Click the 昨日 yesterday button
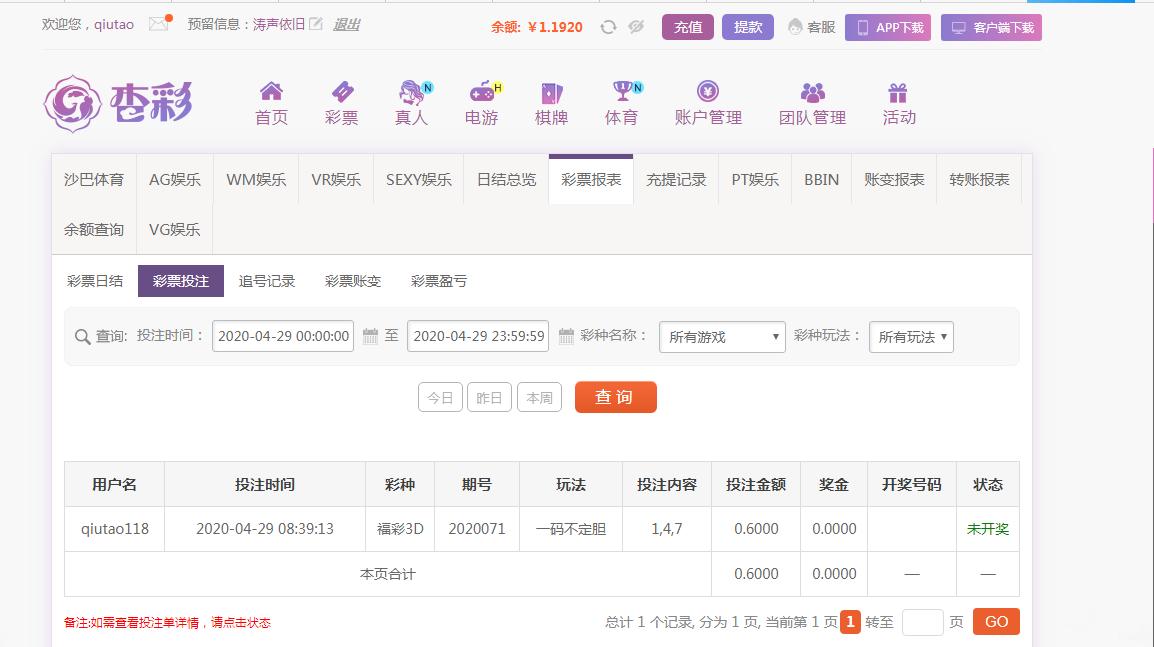The width and height of the screenshot is (1154, 647). [489, 397]
